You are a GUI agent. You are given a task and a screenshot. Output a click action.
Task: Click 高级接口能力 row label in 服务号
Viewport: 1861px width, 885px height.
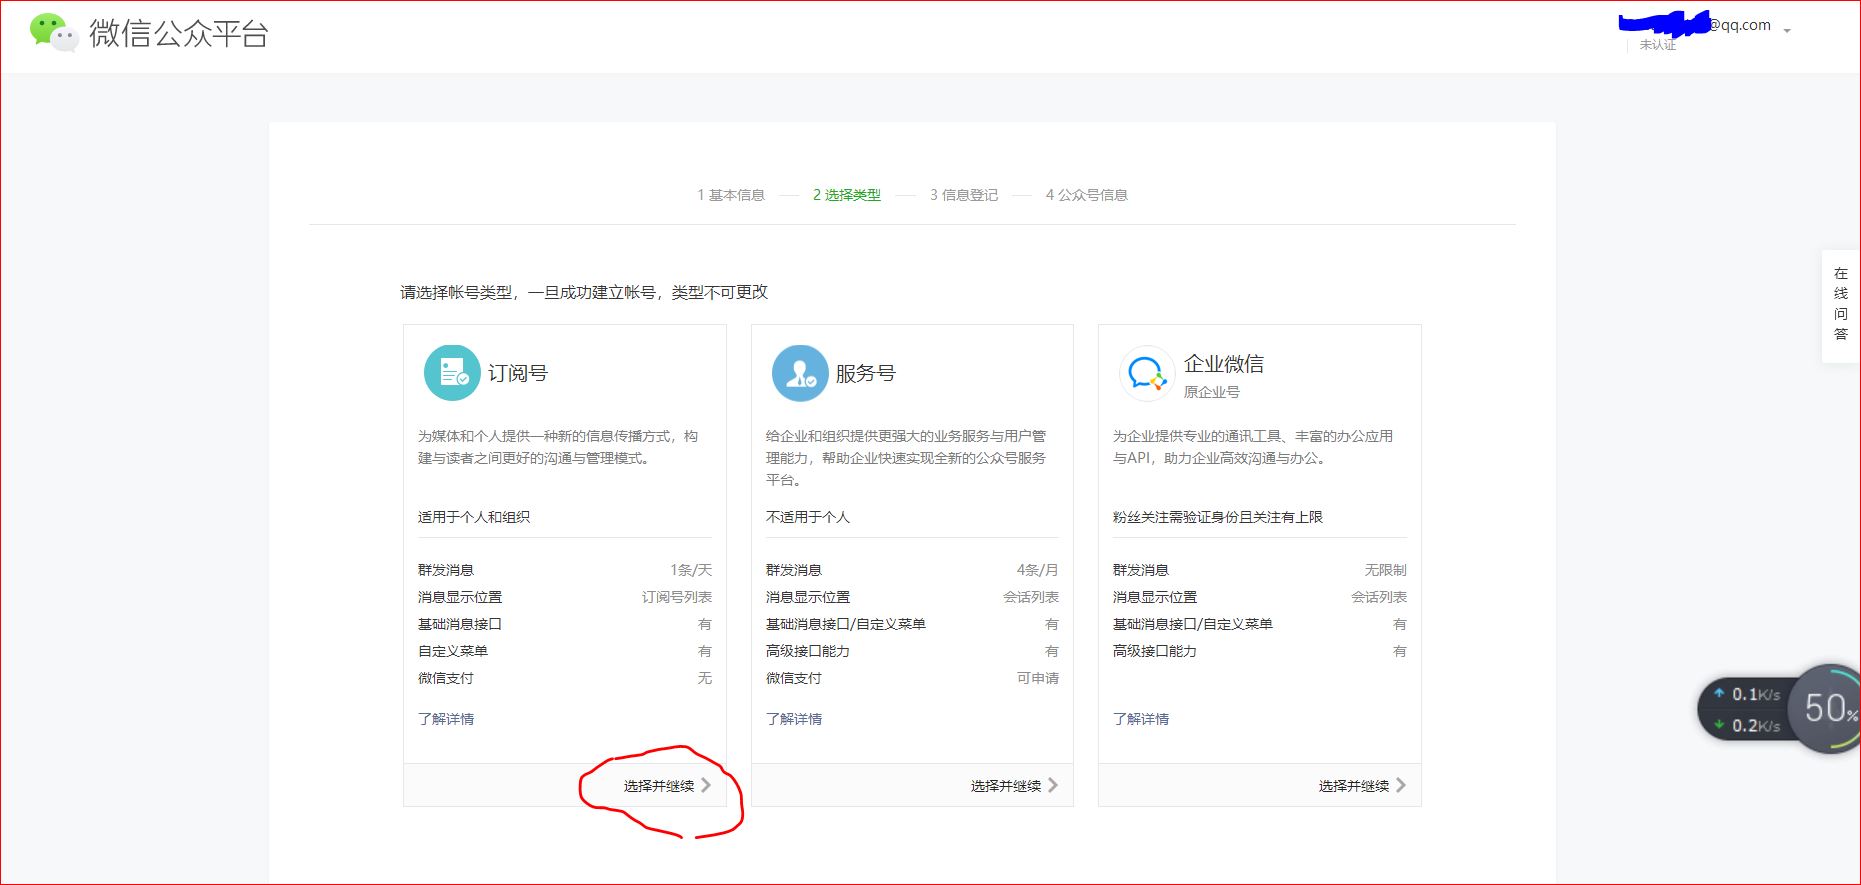pyautogui.click(x=808, y=651)
